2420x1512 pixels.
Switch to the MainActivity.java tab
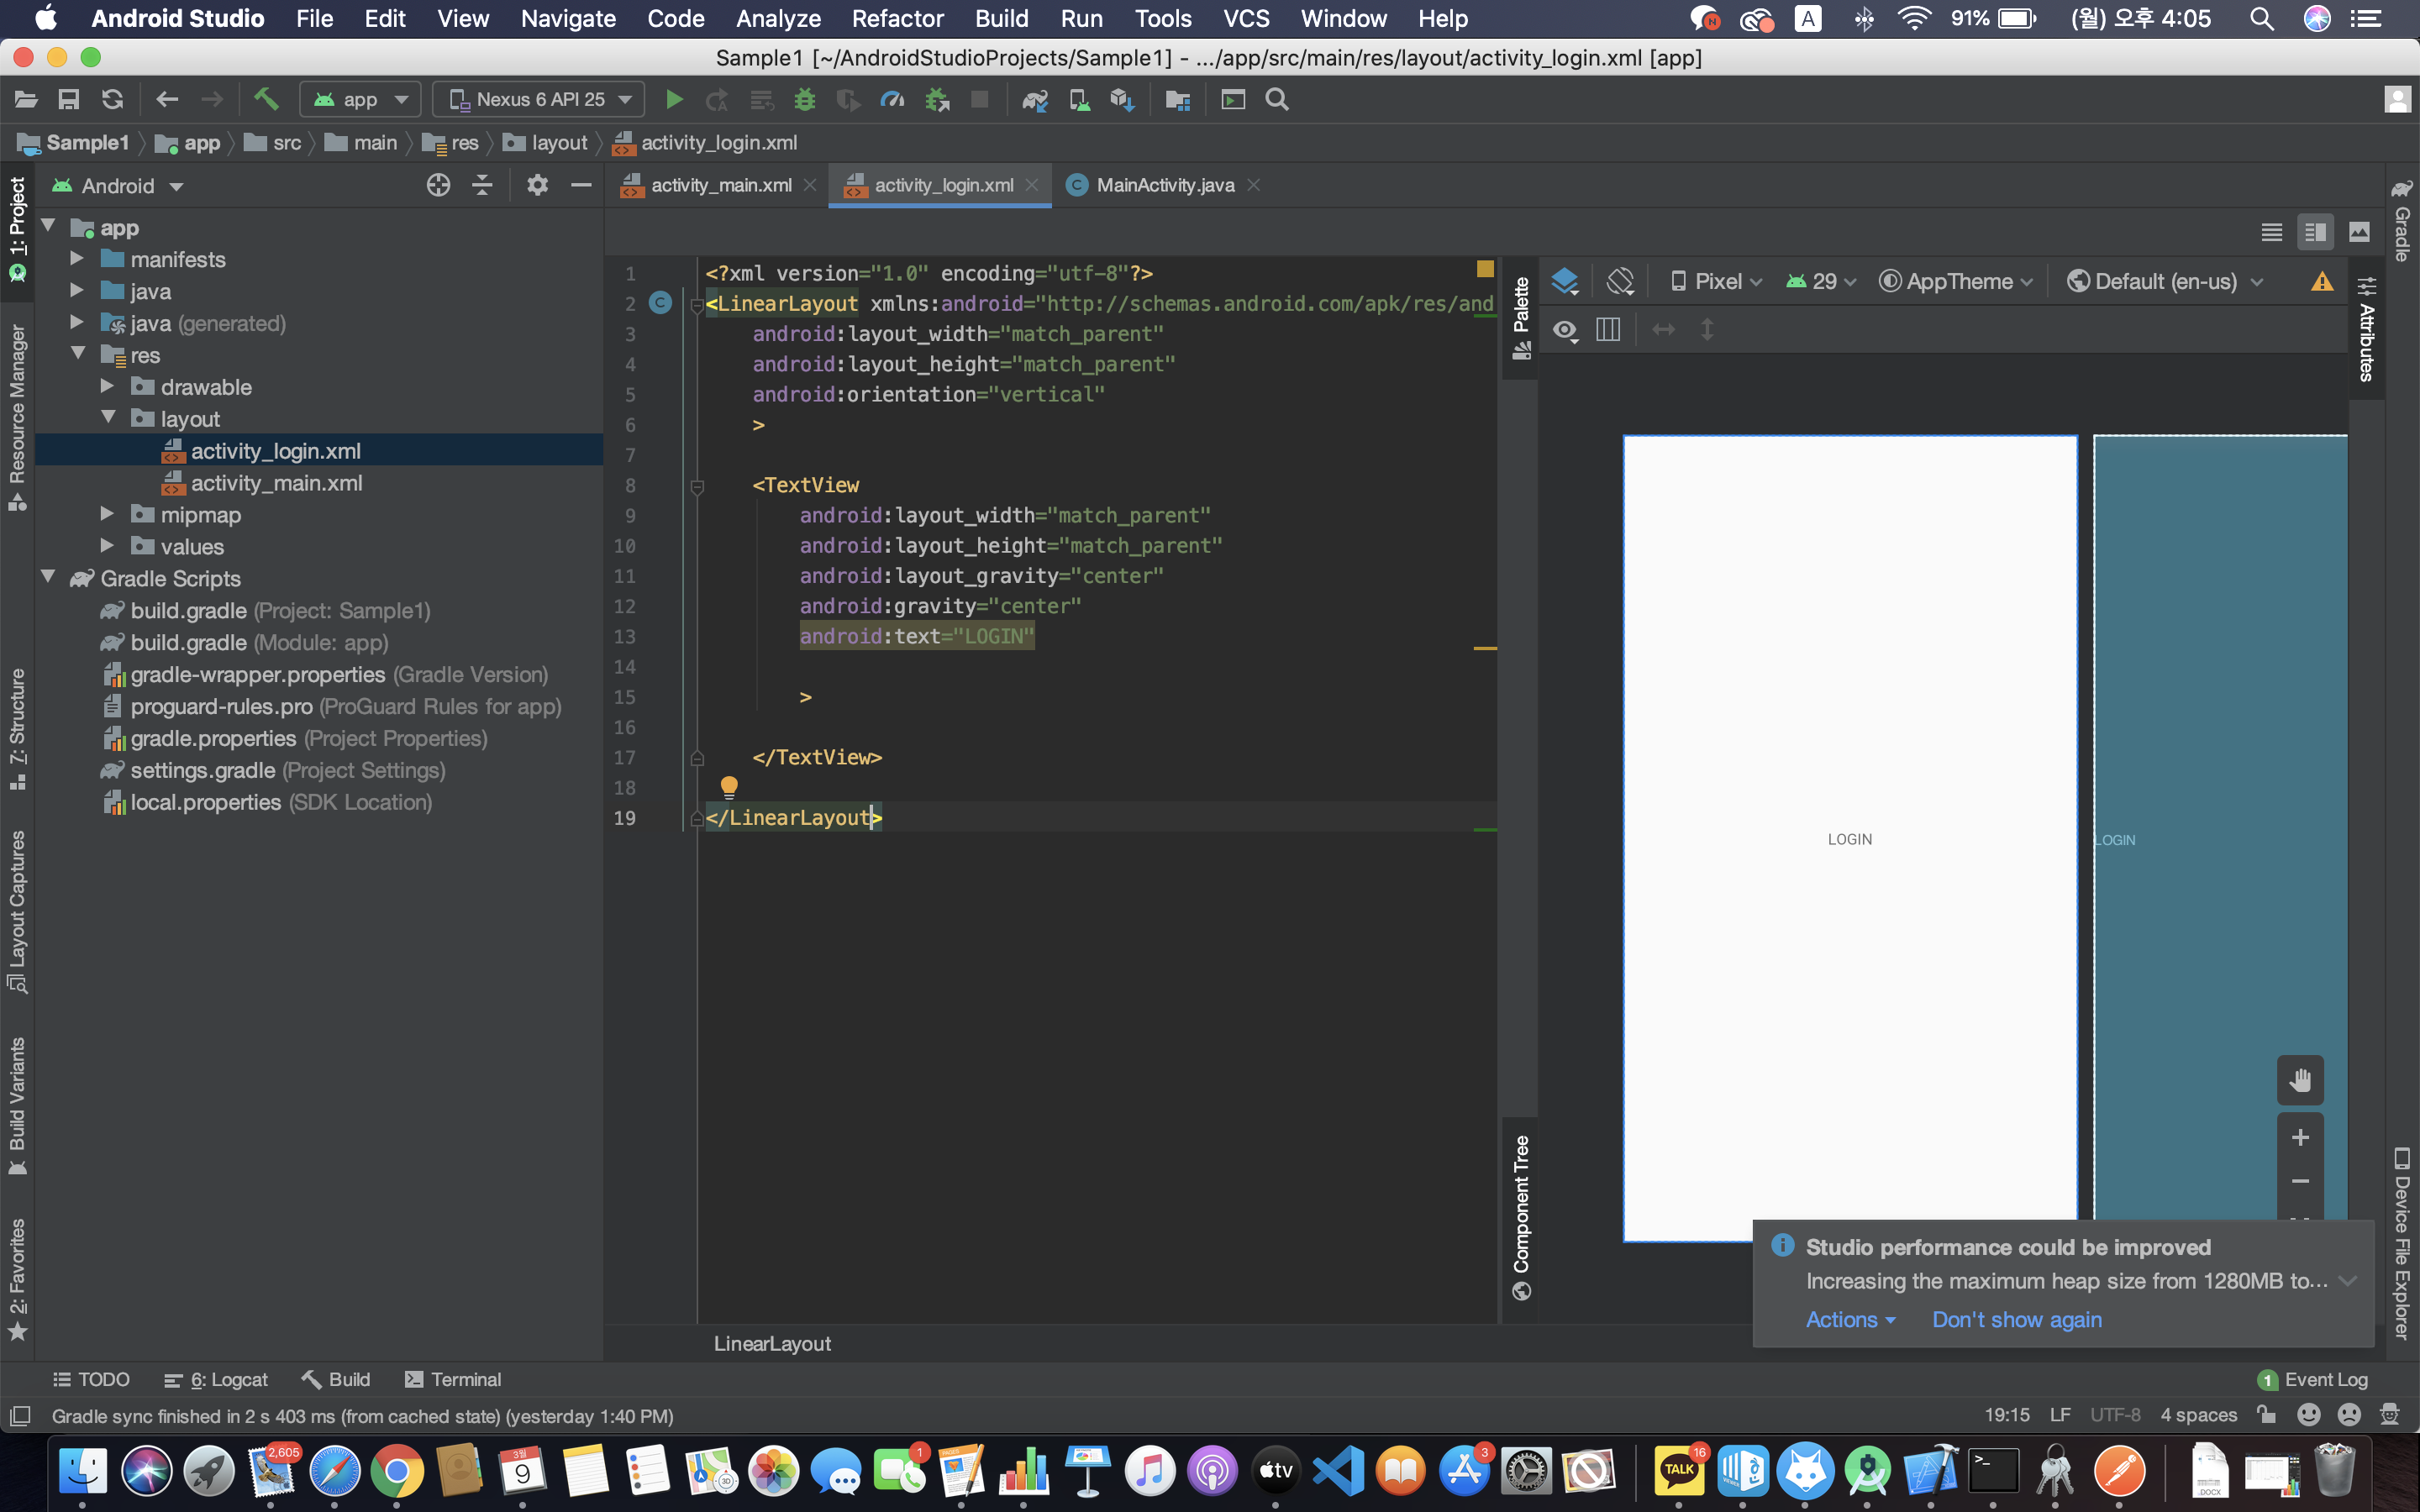pos(1164,185)
